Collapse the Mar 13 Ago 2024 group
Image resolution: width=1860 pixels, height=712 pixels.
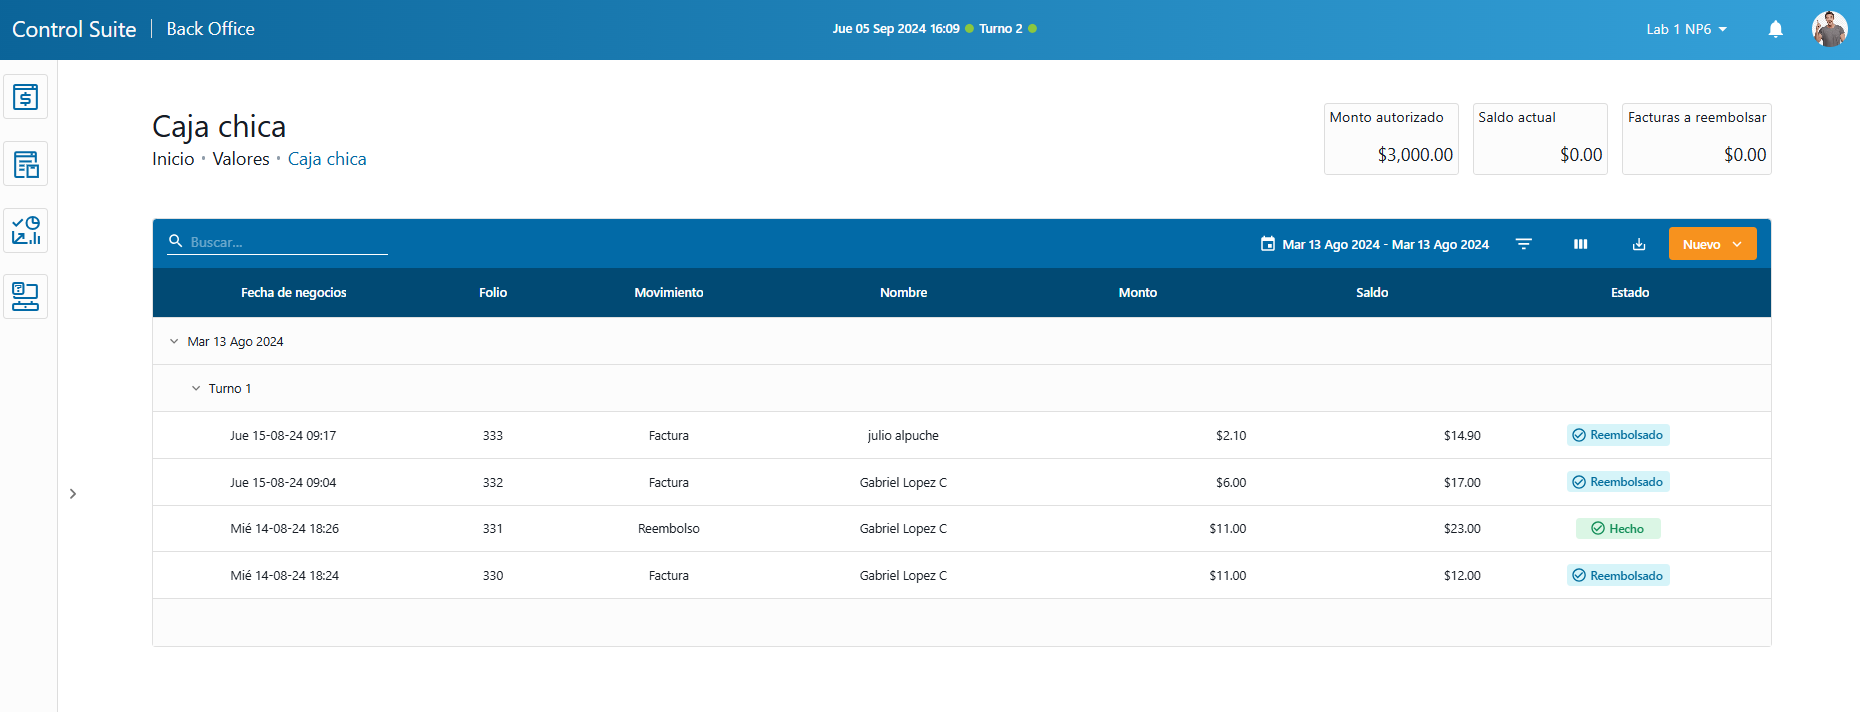pos(174,342)
